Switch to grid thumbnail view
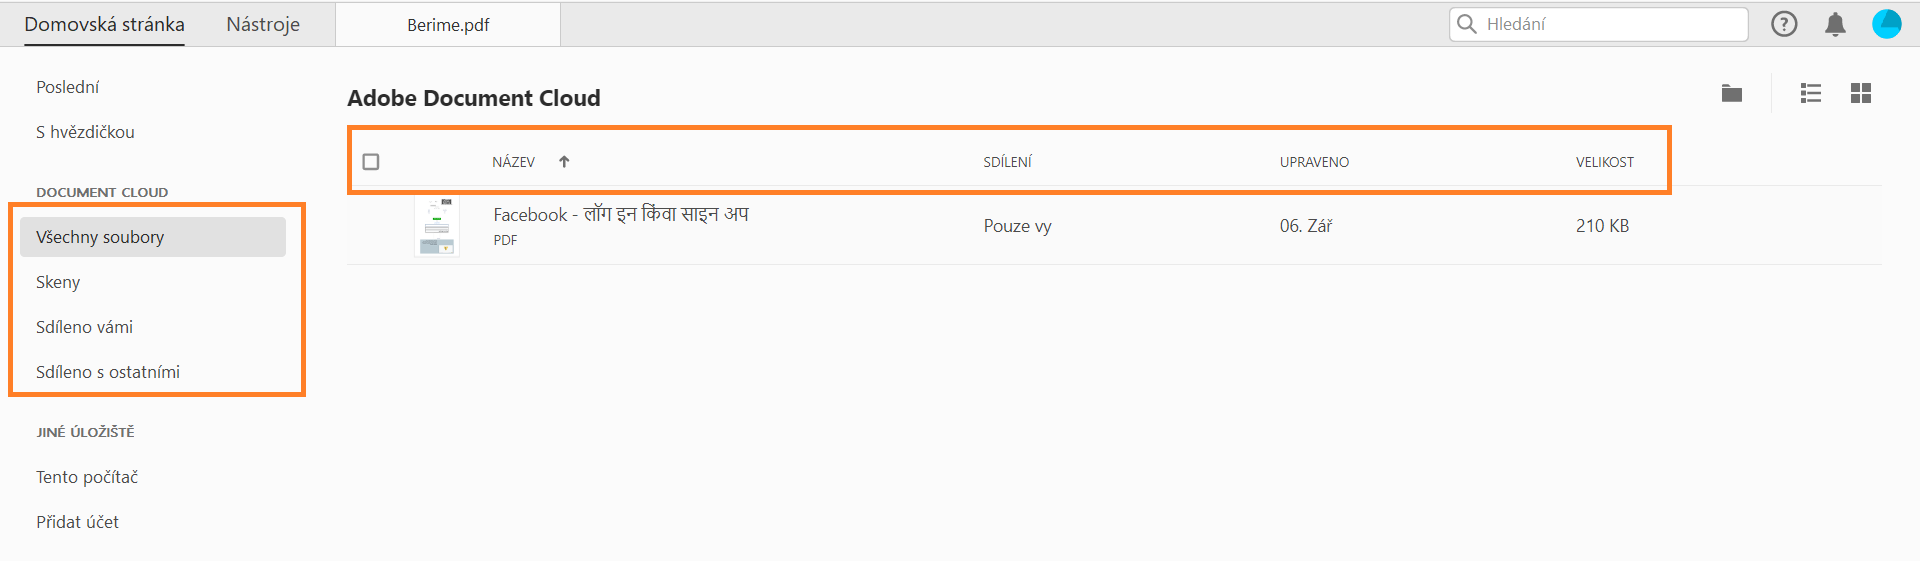Viewport: 1920px width, 561px height. click(1860, 93)
